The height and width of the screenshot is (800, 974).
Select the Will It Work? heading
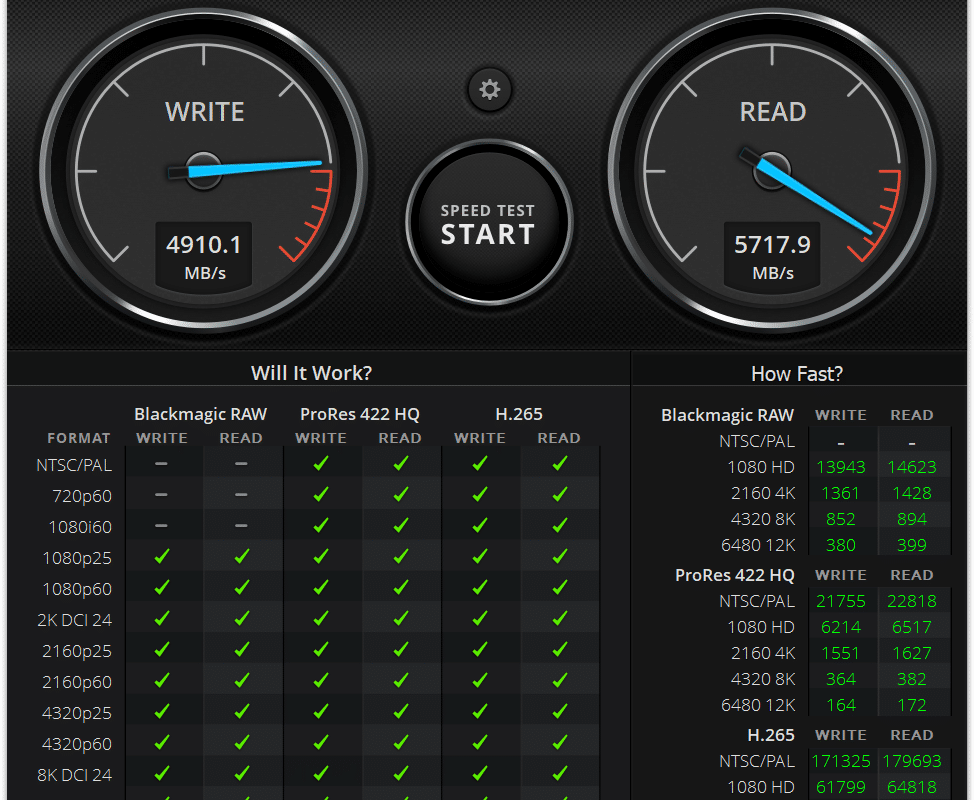pyautogui.click(x=311, y=373)
